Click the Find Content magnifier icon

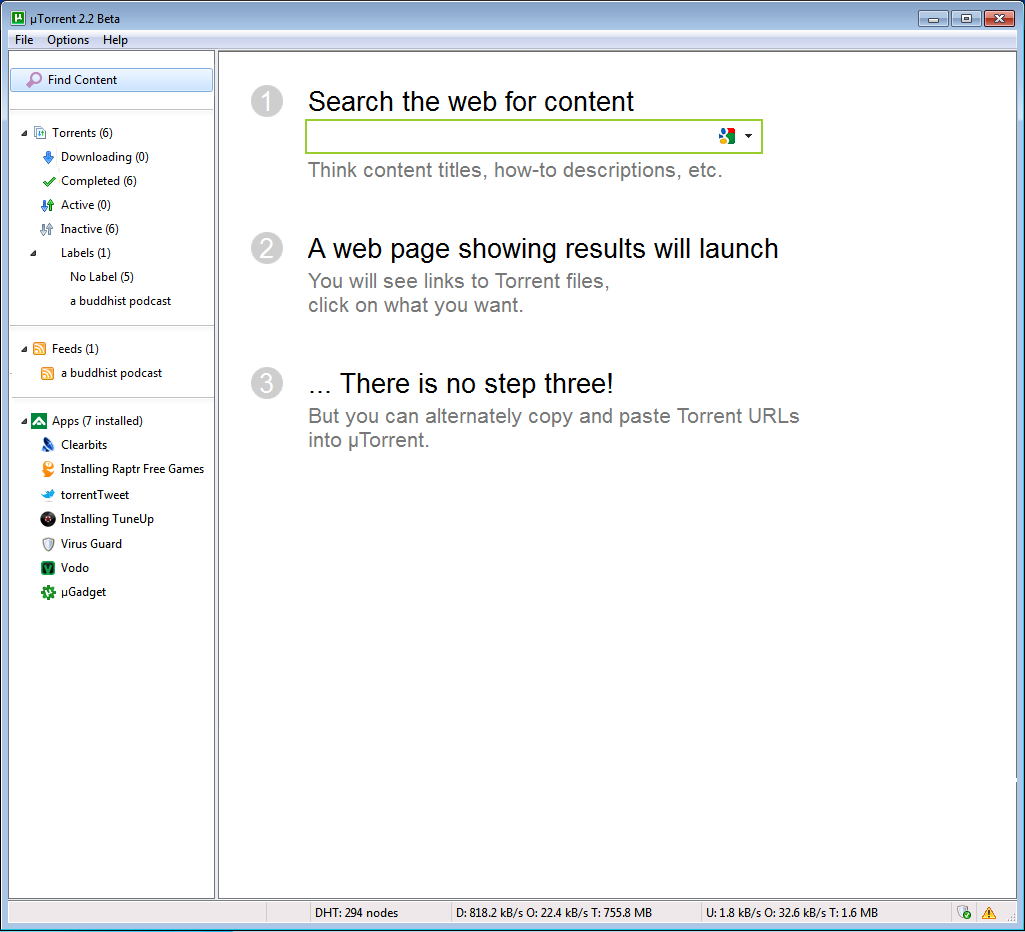click(33, 80)
